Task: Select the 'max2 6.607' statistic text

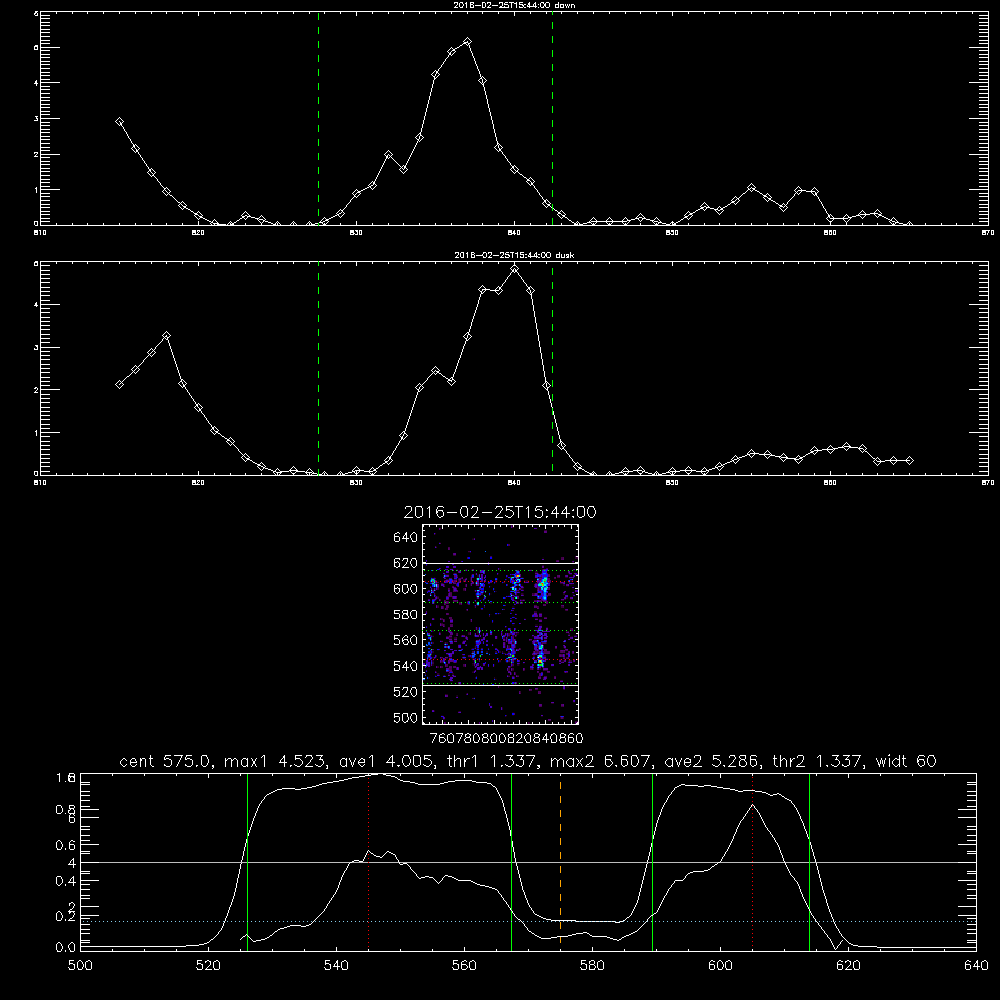Action: (x=601, y=761)
